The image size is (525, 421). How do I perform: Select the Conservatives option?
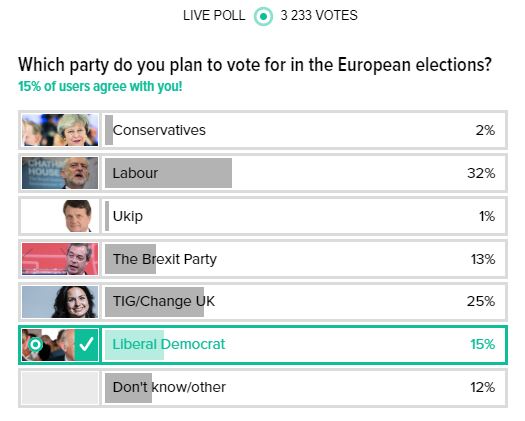pyautogui.click(x=263, y=130)
